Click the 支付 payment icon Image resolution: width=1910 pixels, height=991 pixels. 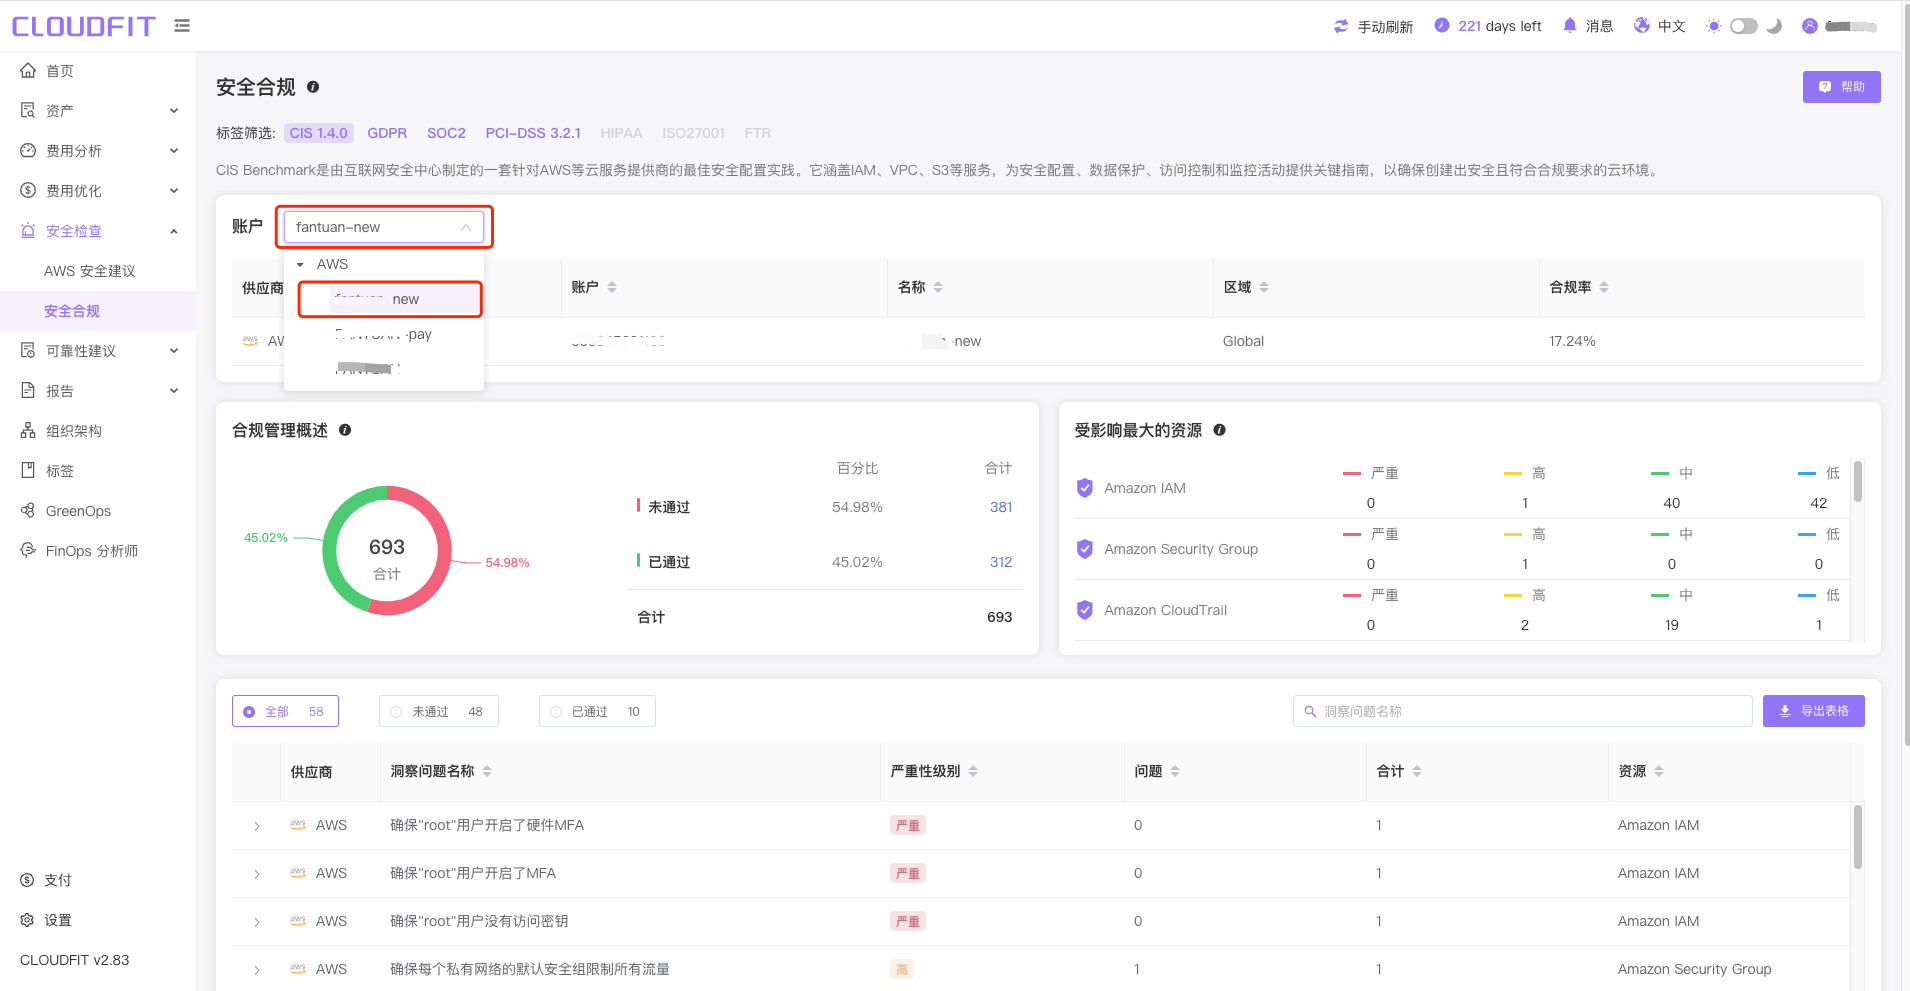[x=27, y=880]
